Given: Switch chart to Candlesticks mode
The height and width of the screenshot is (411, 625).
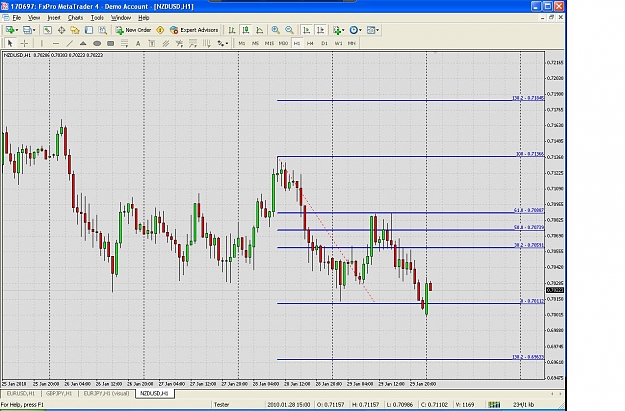Looking at the screenshot, I should pyautogui.click(x=246, y=30).
